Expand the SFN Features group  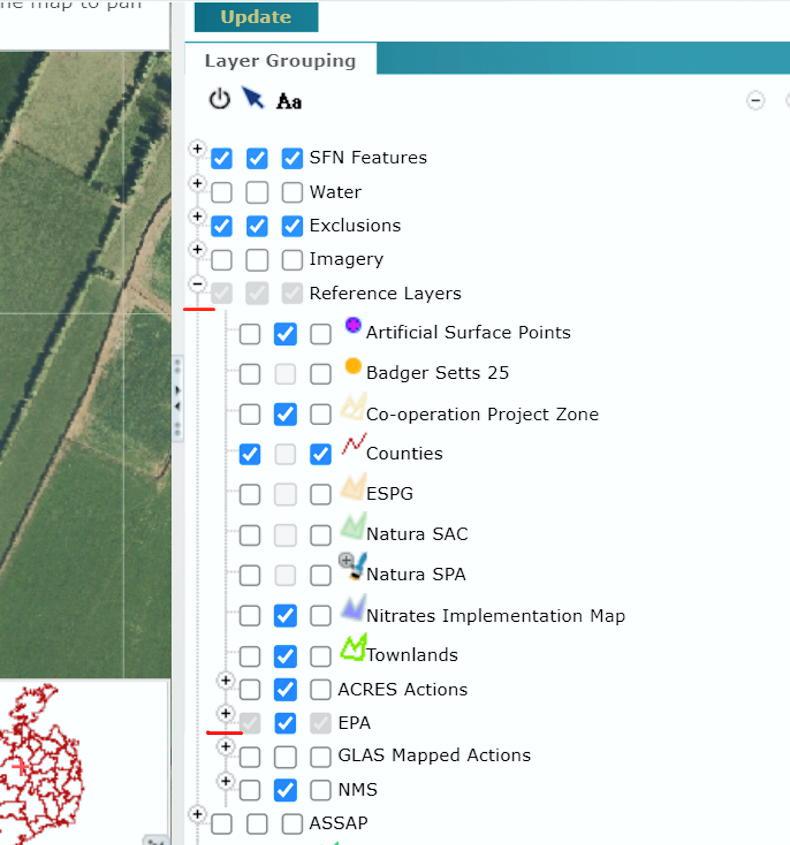pos(197,149)
